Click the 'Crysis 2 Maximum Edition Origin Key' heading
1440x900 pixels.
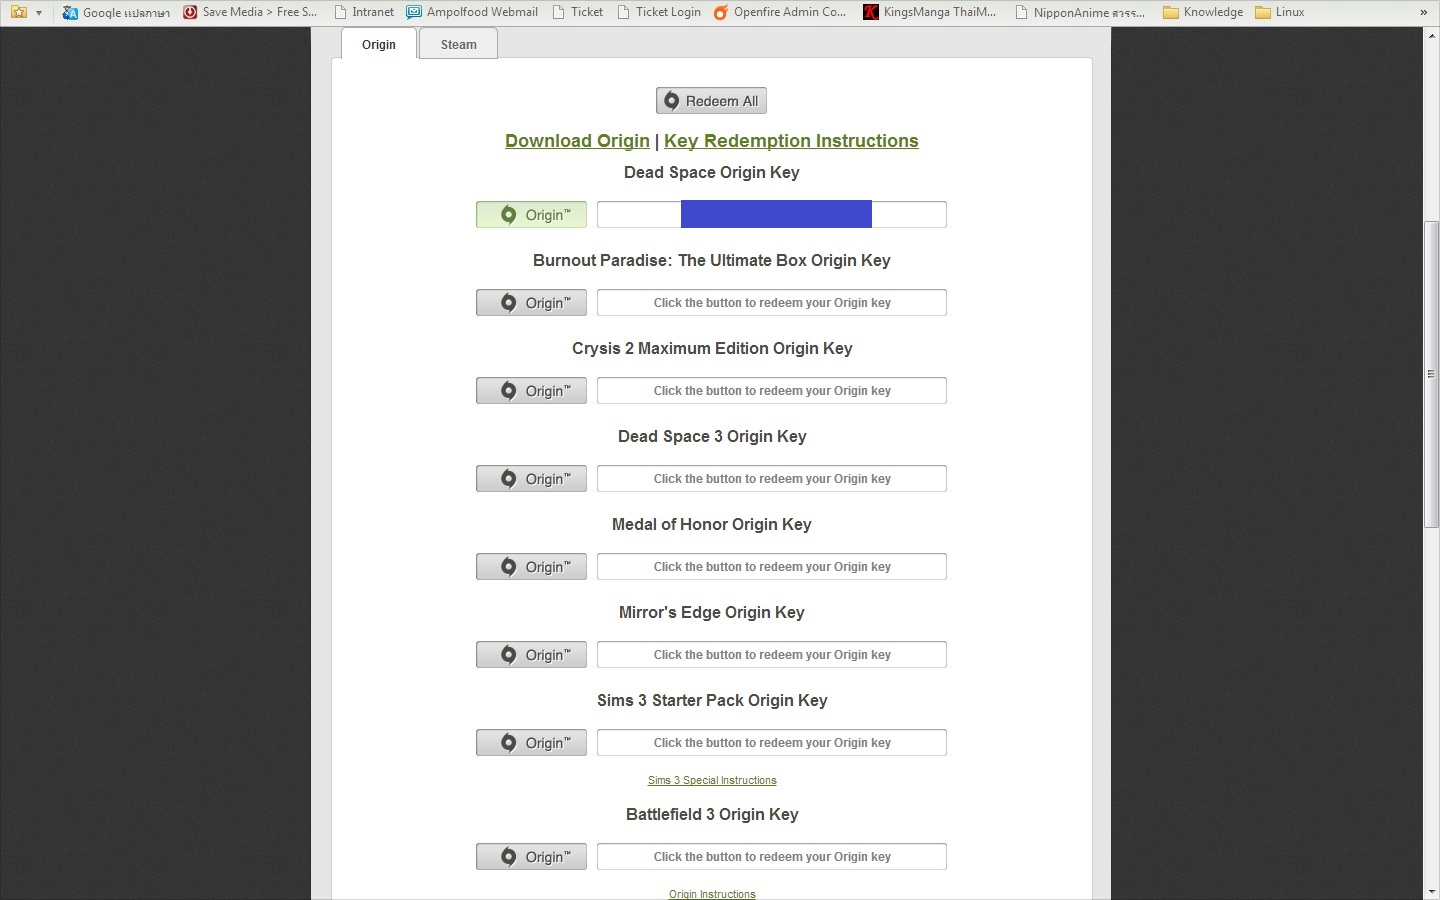[x=712, y=349]
